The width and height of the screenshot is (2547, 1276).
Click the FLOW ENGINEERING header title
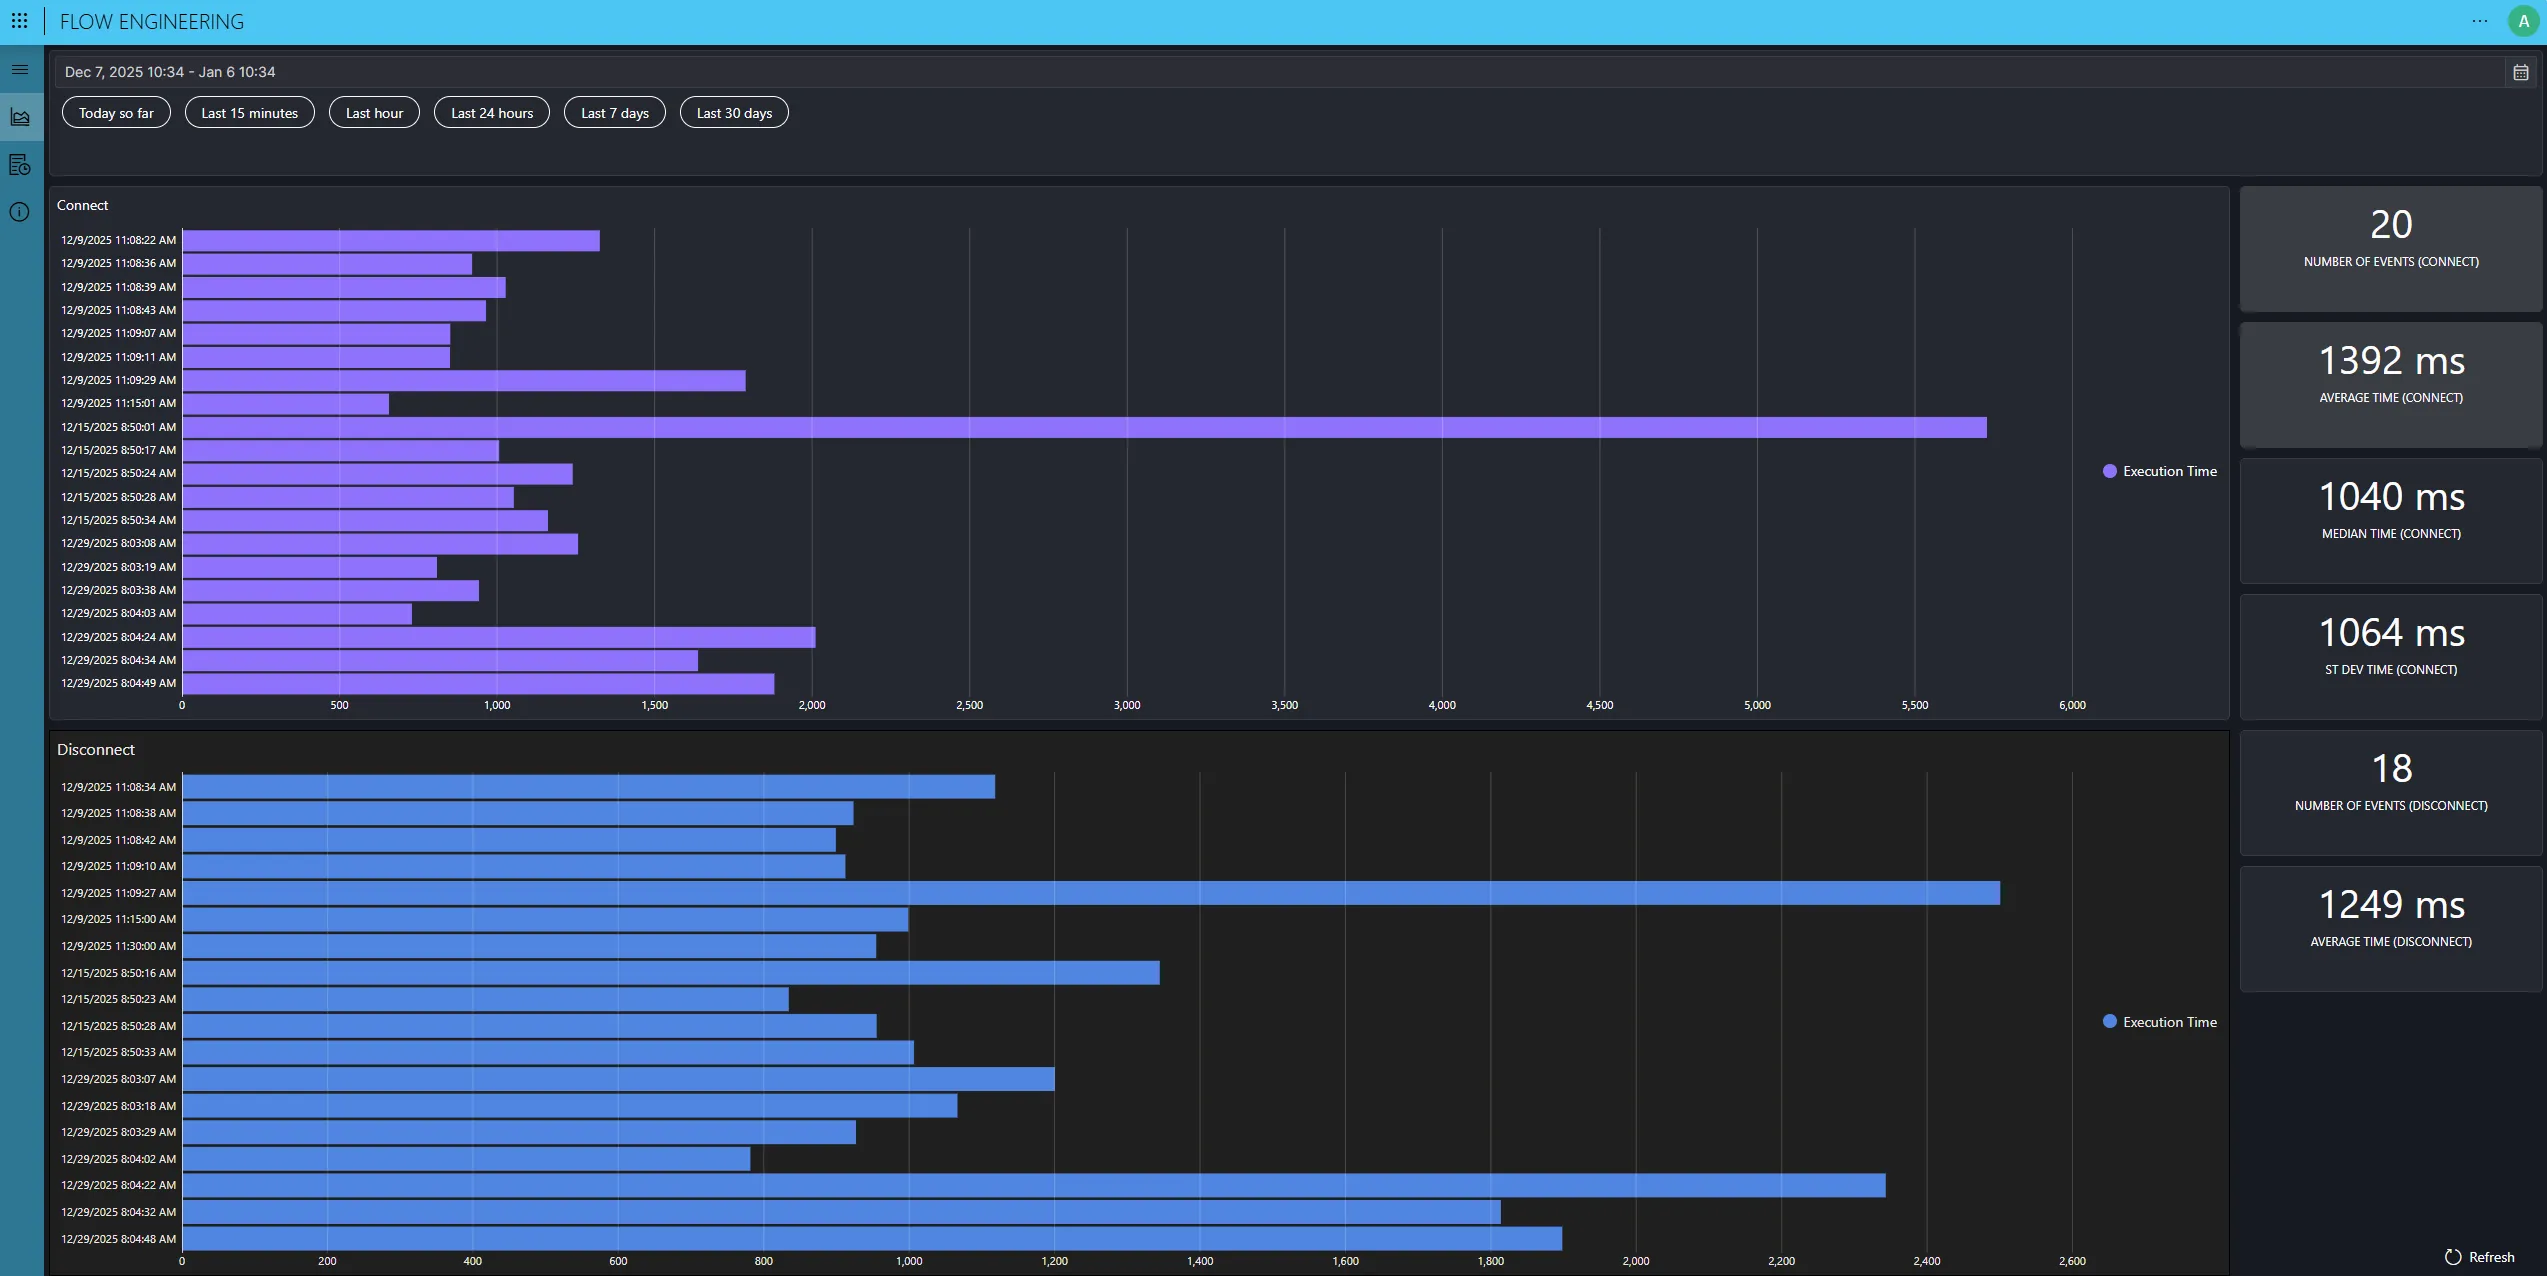click(x=152, y=21)
